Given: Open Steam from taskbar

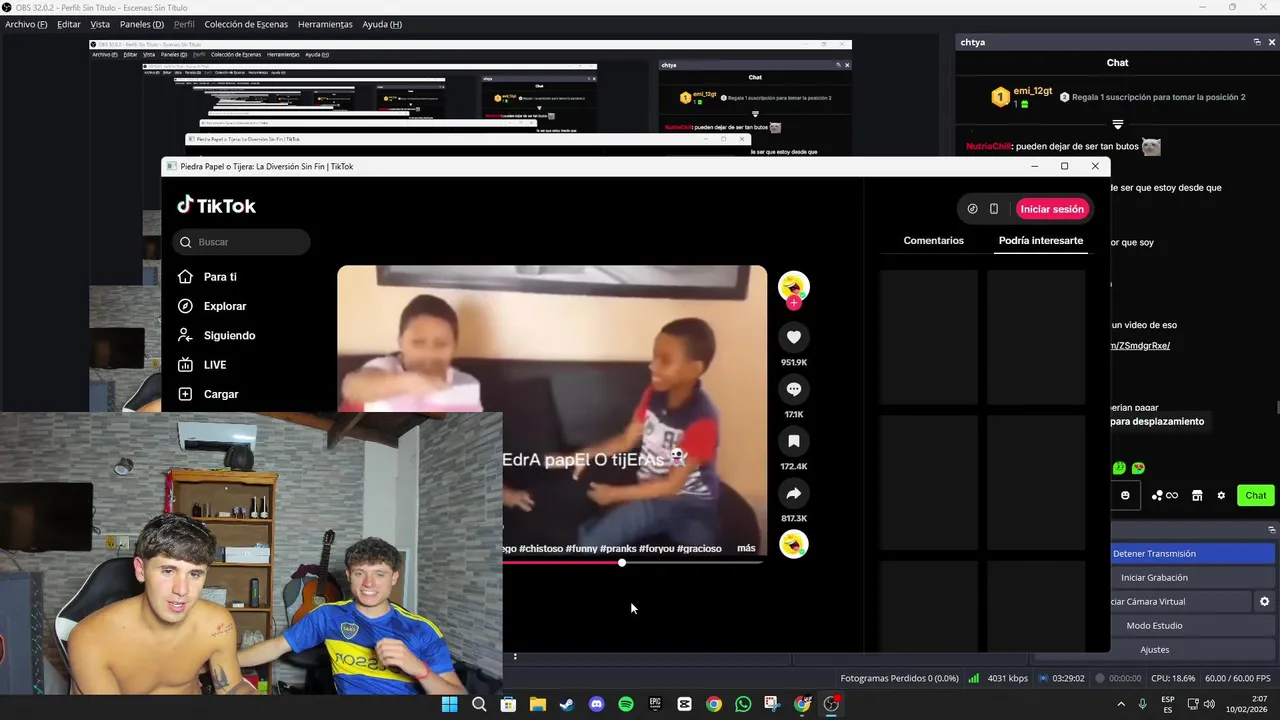Looking at the screenshot, I should point(567,704).
